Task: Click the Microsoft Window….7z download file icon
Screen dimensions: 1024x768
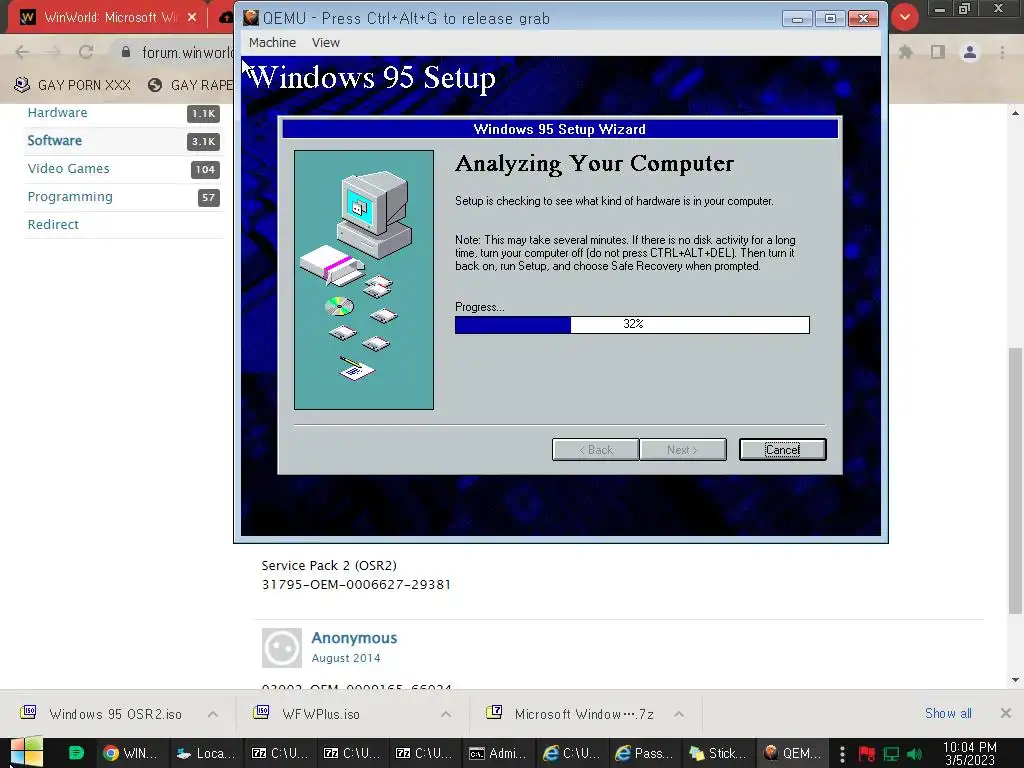Action: (494, 712)
